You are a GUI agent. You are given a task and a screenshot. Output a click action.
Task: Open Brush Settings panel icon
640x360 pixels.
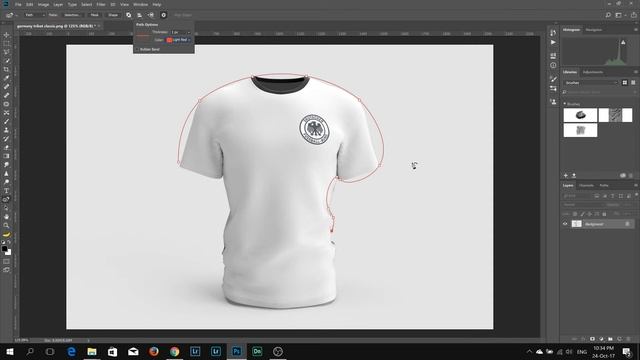coord(553,79)
